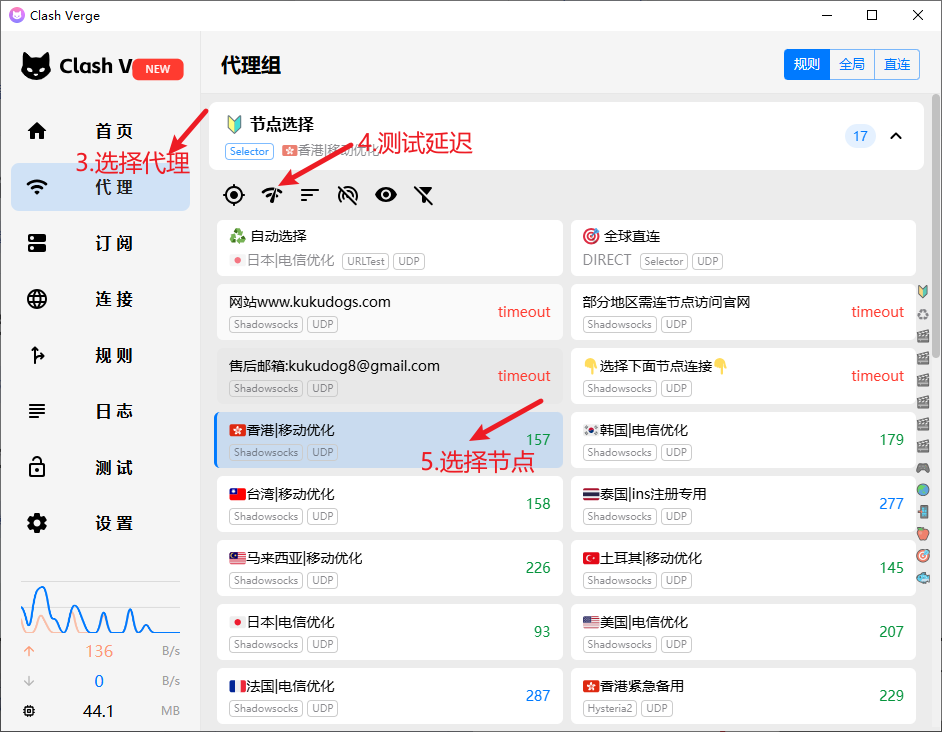Click the URLTest tag on the 自动选择 card
This screenshot has height=732, width=942.
(365, 261)
